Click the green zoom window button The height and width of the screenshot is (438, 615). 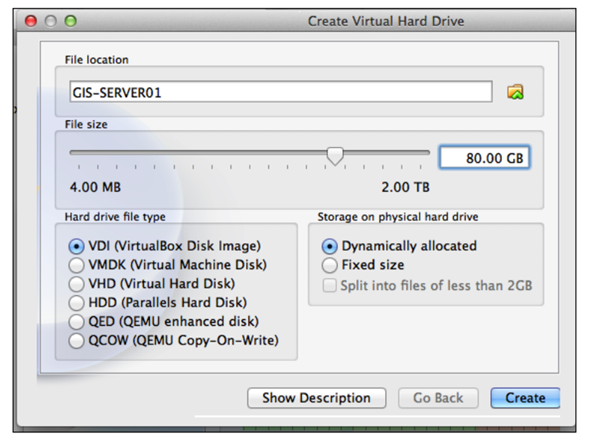coord(73,21)
